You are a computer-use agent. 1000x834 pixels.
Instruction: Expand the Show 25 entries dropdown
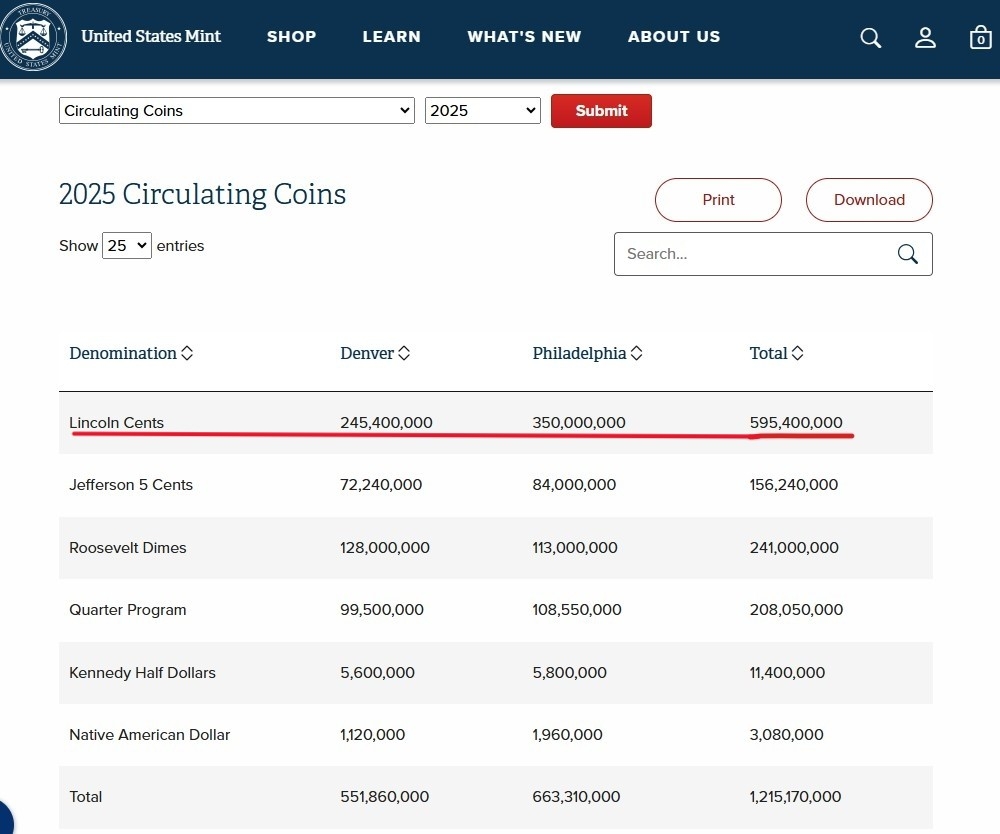click(127, 246)
